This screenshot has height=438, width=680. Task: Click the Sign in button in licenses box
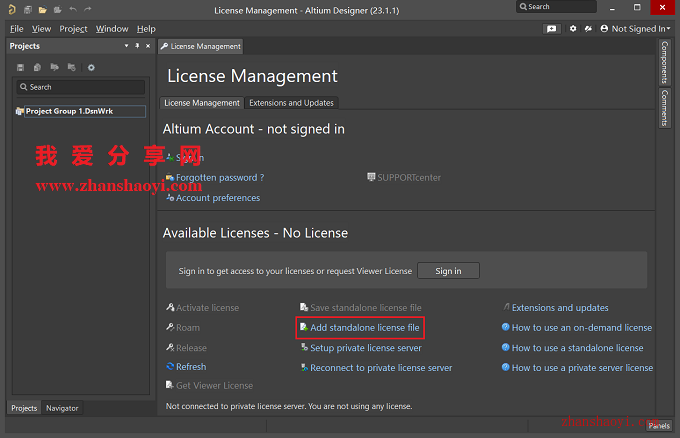click(x=448, y=271)
